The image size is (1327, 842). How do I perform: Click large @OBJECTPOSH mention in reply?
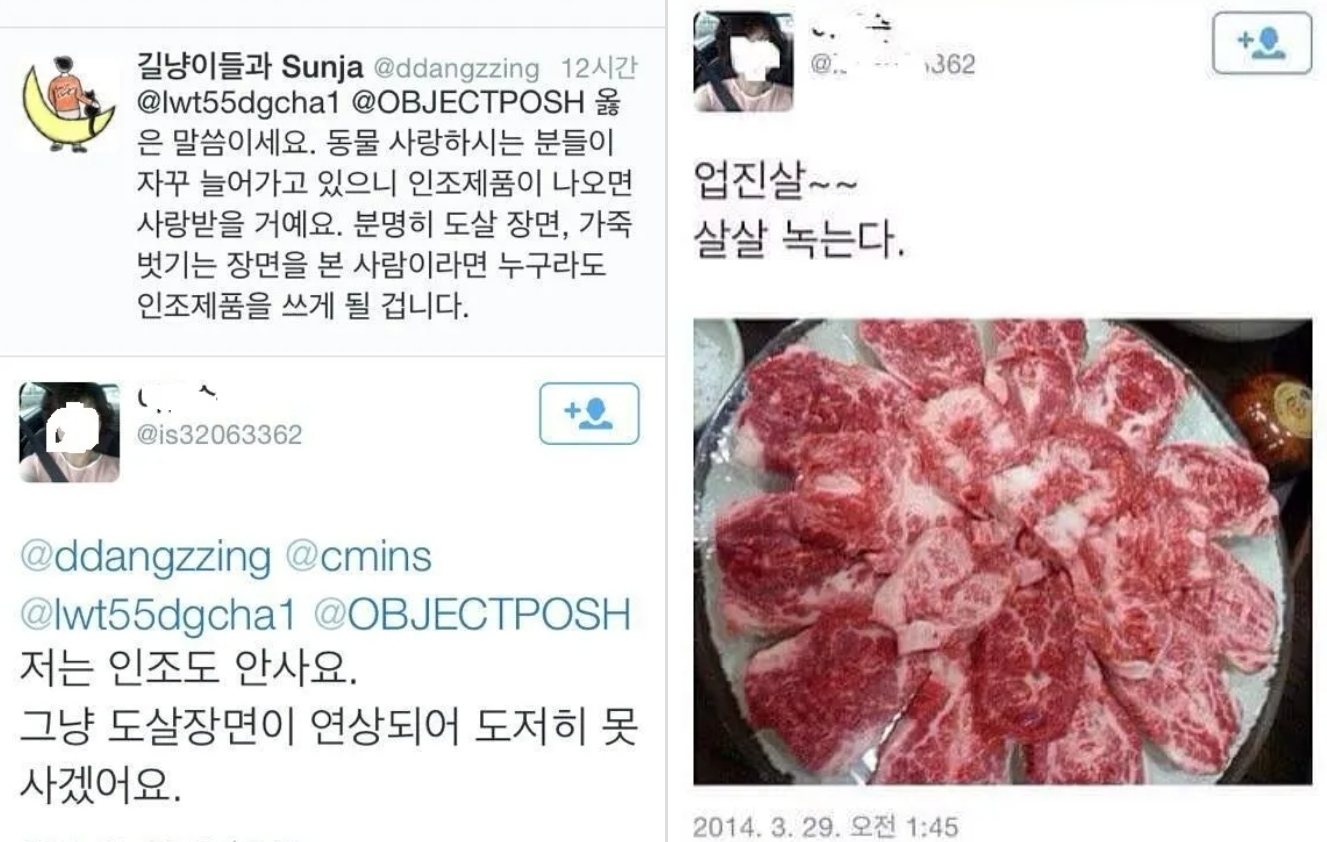point(472,615)
